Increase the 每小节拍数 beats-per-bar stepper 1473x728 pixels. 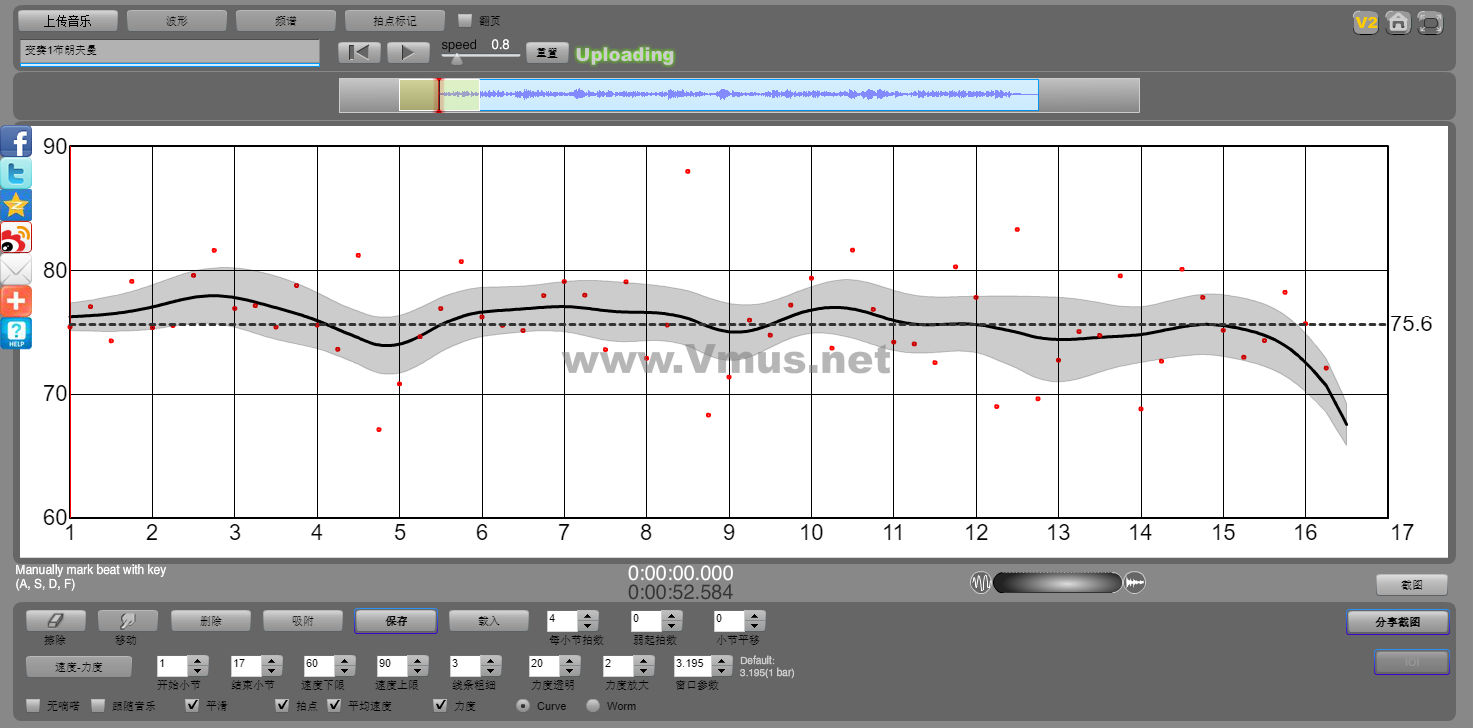(x=588, y=616)
